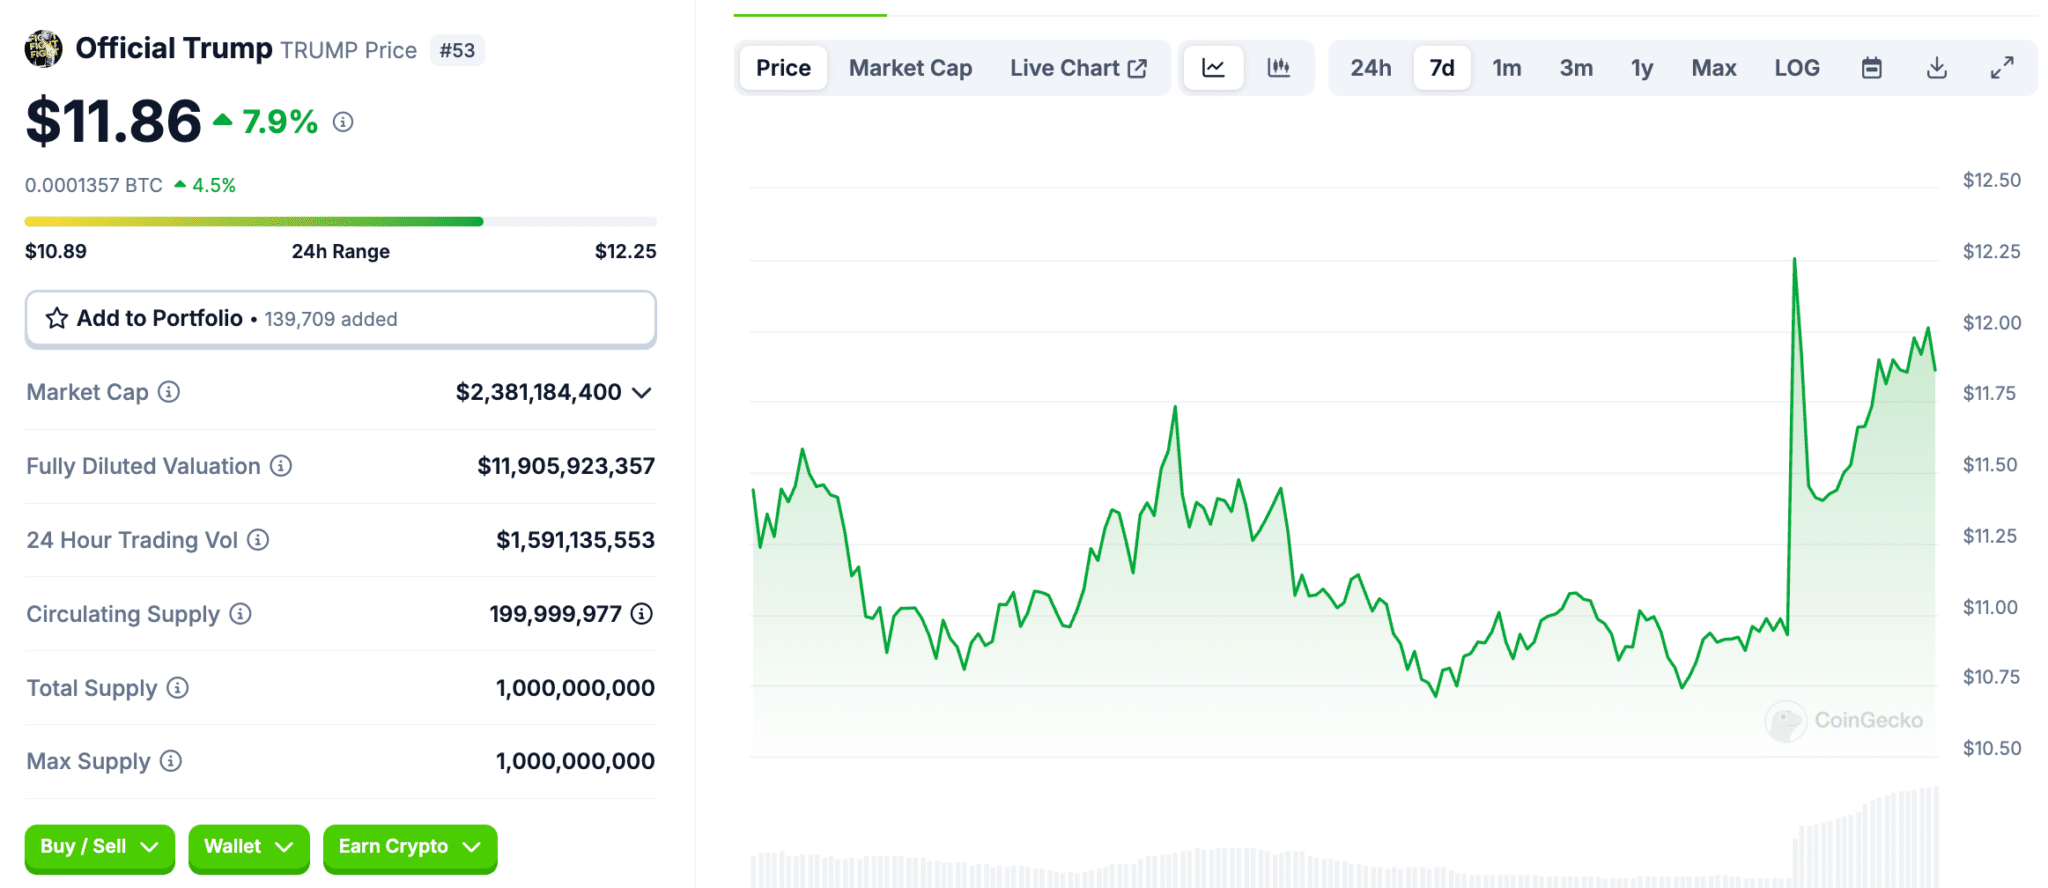
Task: Open external link icon on Live Chart
Action: [1137, 68]
